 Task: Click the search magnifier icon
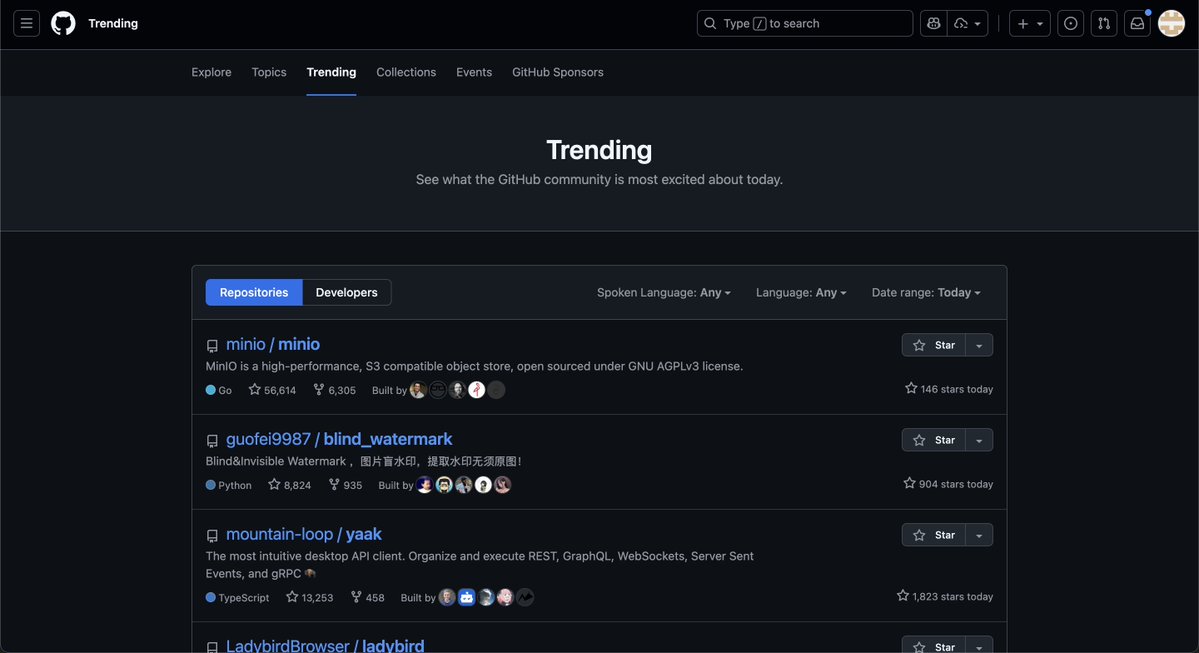pyautogui.click(x=710, y=24)
